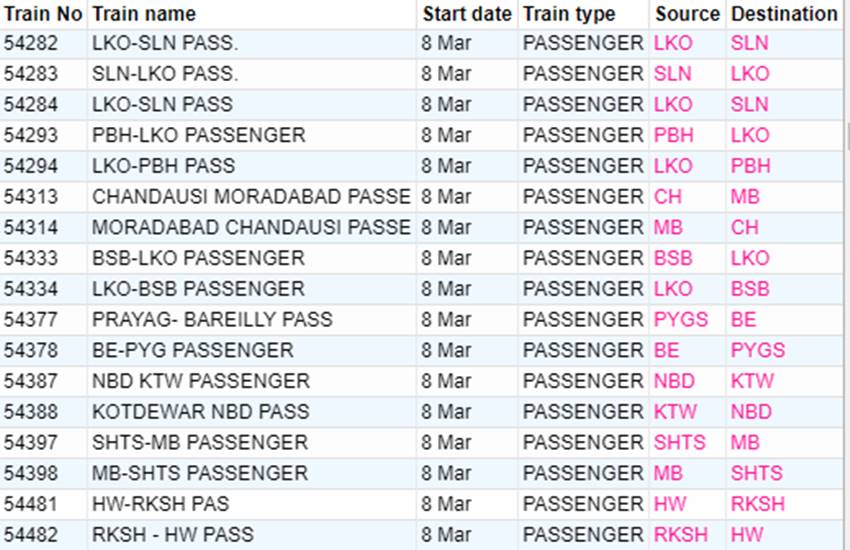The height and width of the screenshot is (550, 850).
Task: Select the KOTDEWAR NBD PASS train name
Action: [201, 412]
